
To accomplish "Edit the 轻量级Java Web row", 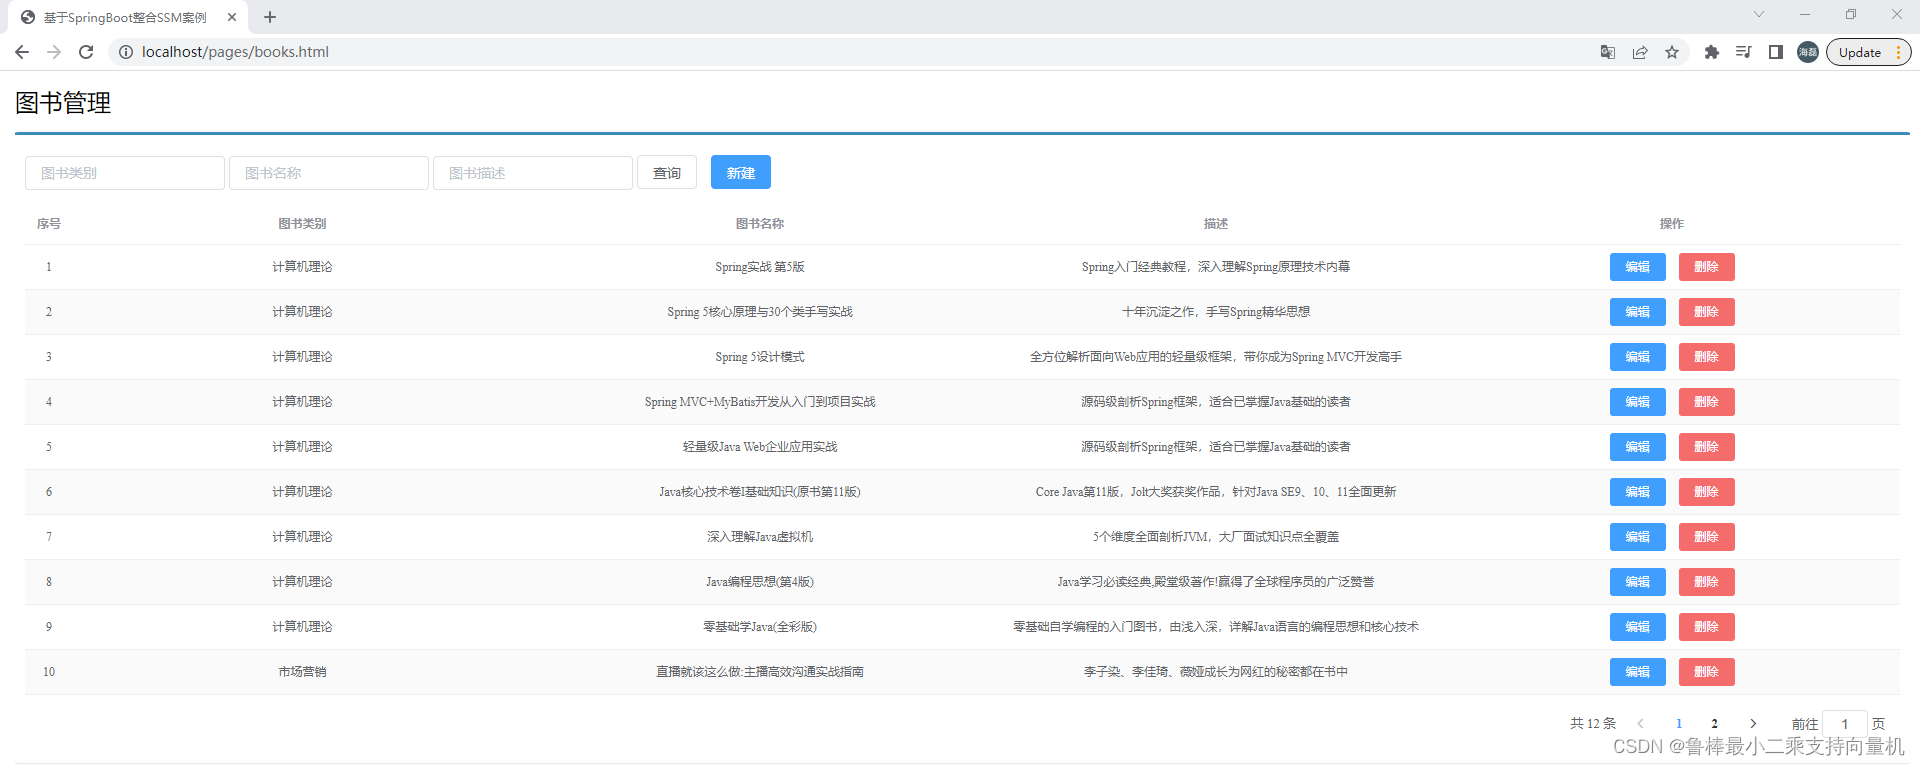I will coord(1638,447).
